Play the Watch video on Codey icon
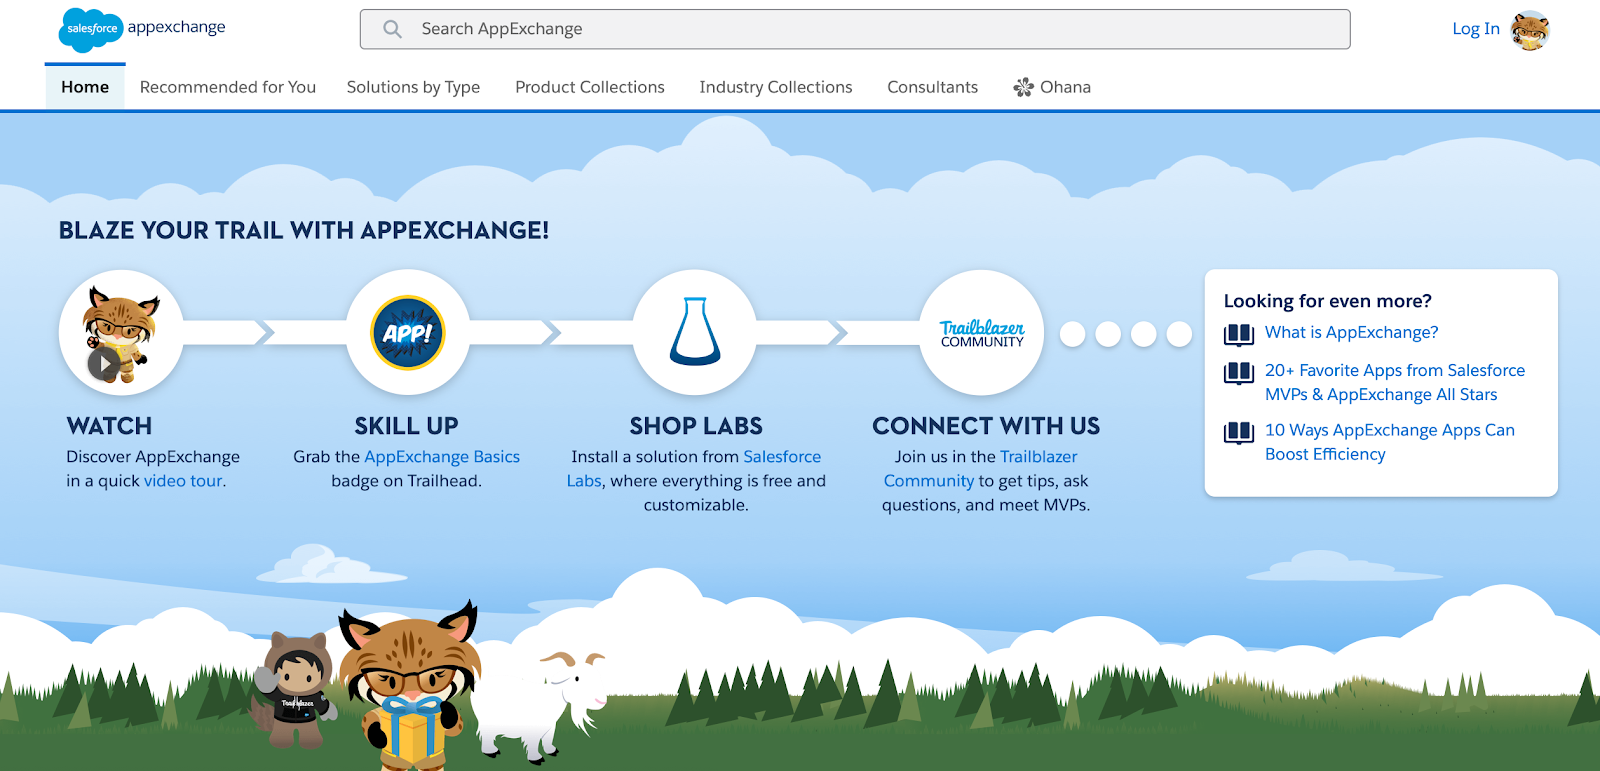 coord(104,364)
